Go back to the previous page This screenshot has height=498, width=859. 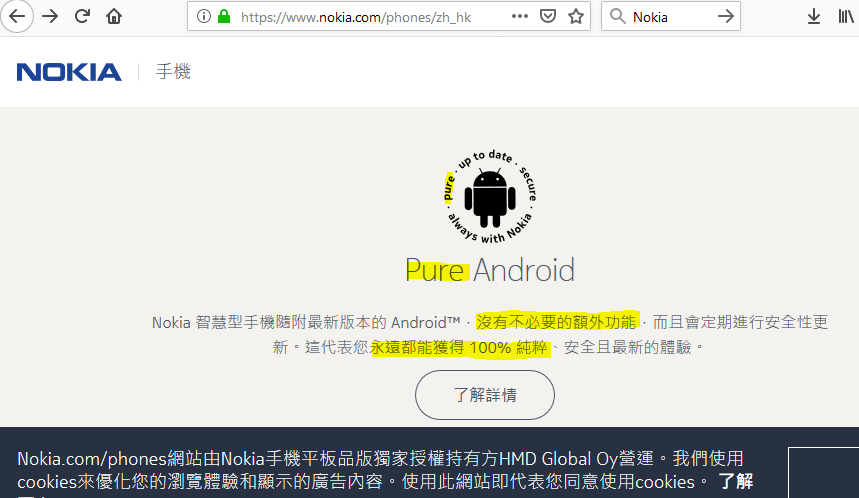18,16
